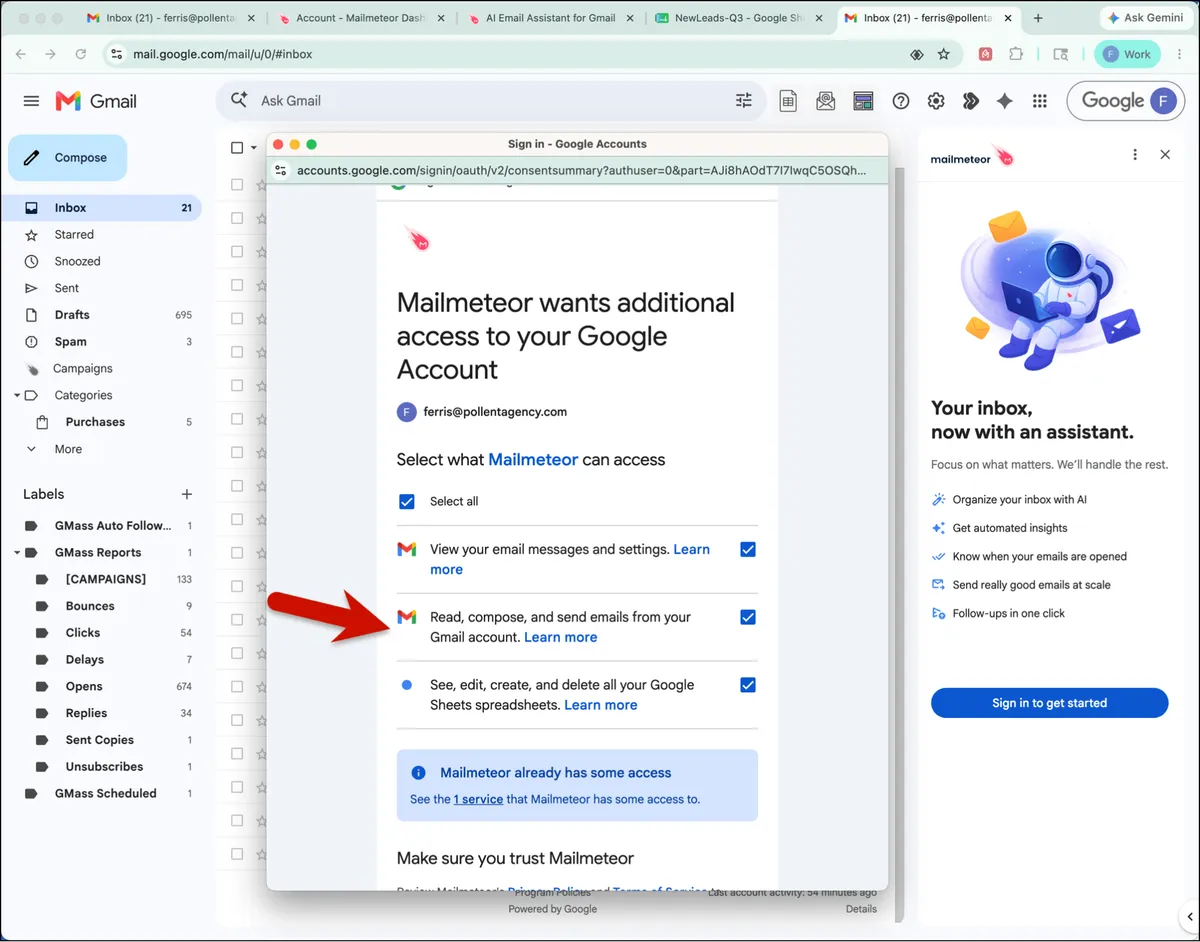Collapse the Categories section
Viewport: 1200px width, 942px height.
(17, 396)
